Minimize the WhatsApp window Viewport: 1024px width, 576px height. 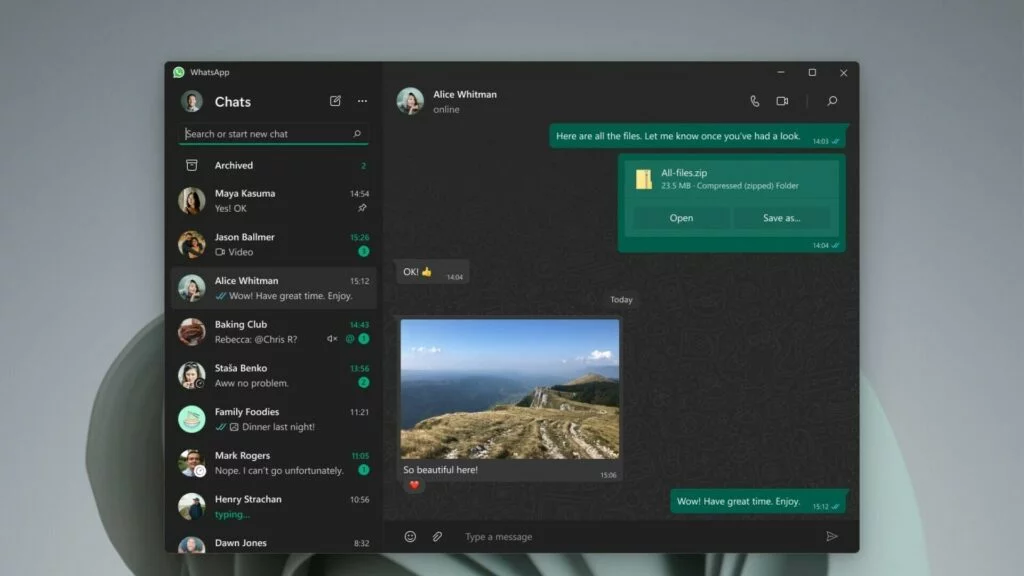point(781,72)
